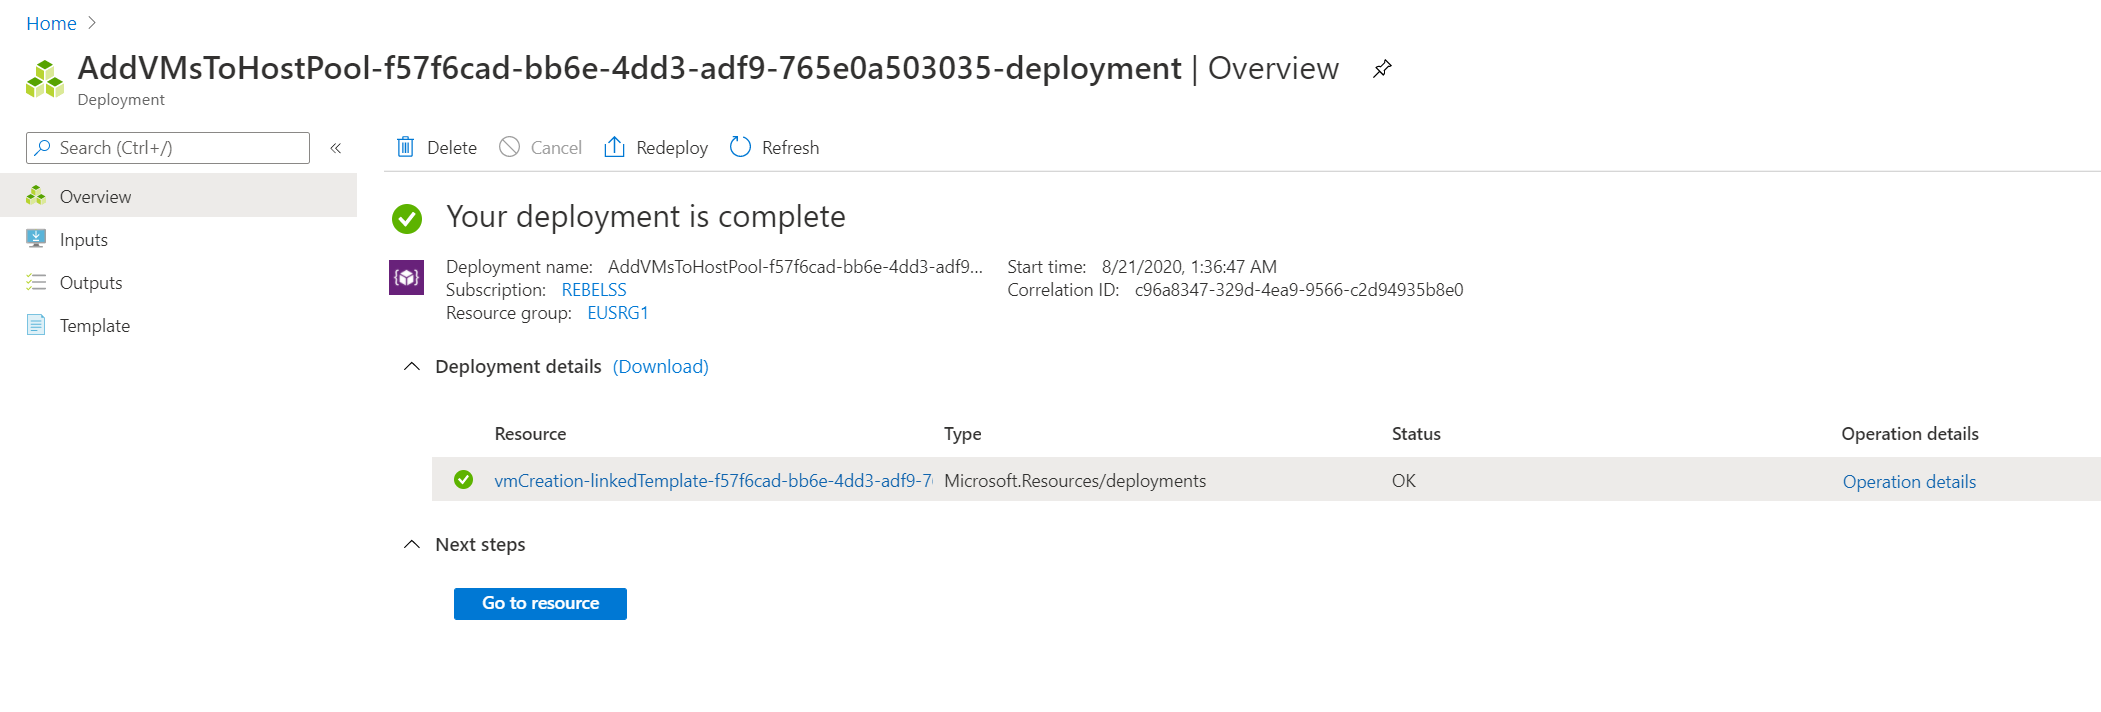2101x712 pixels.
Task: Collapse the sidebar with double chevron
Action: click(336, 148)
